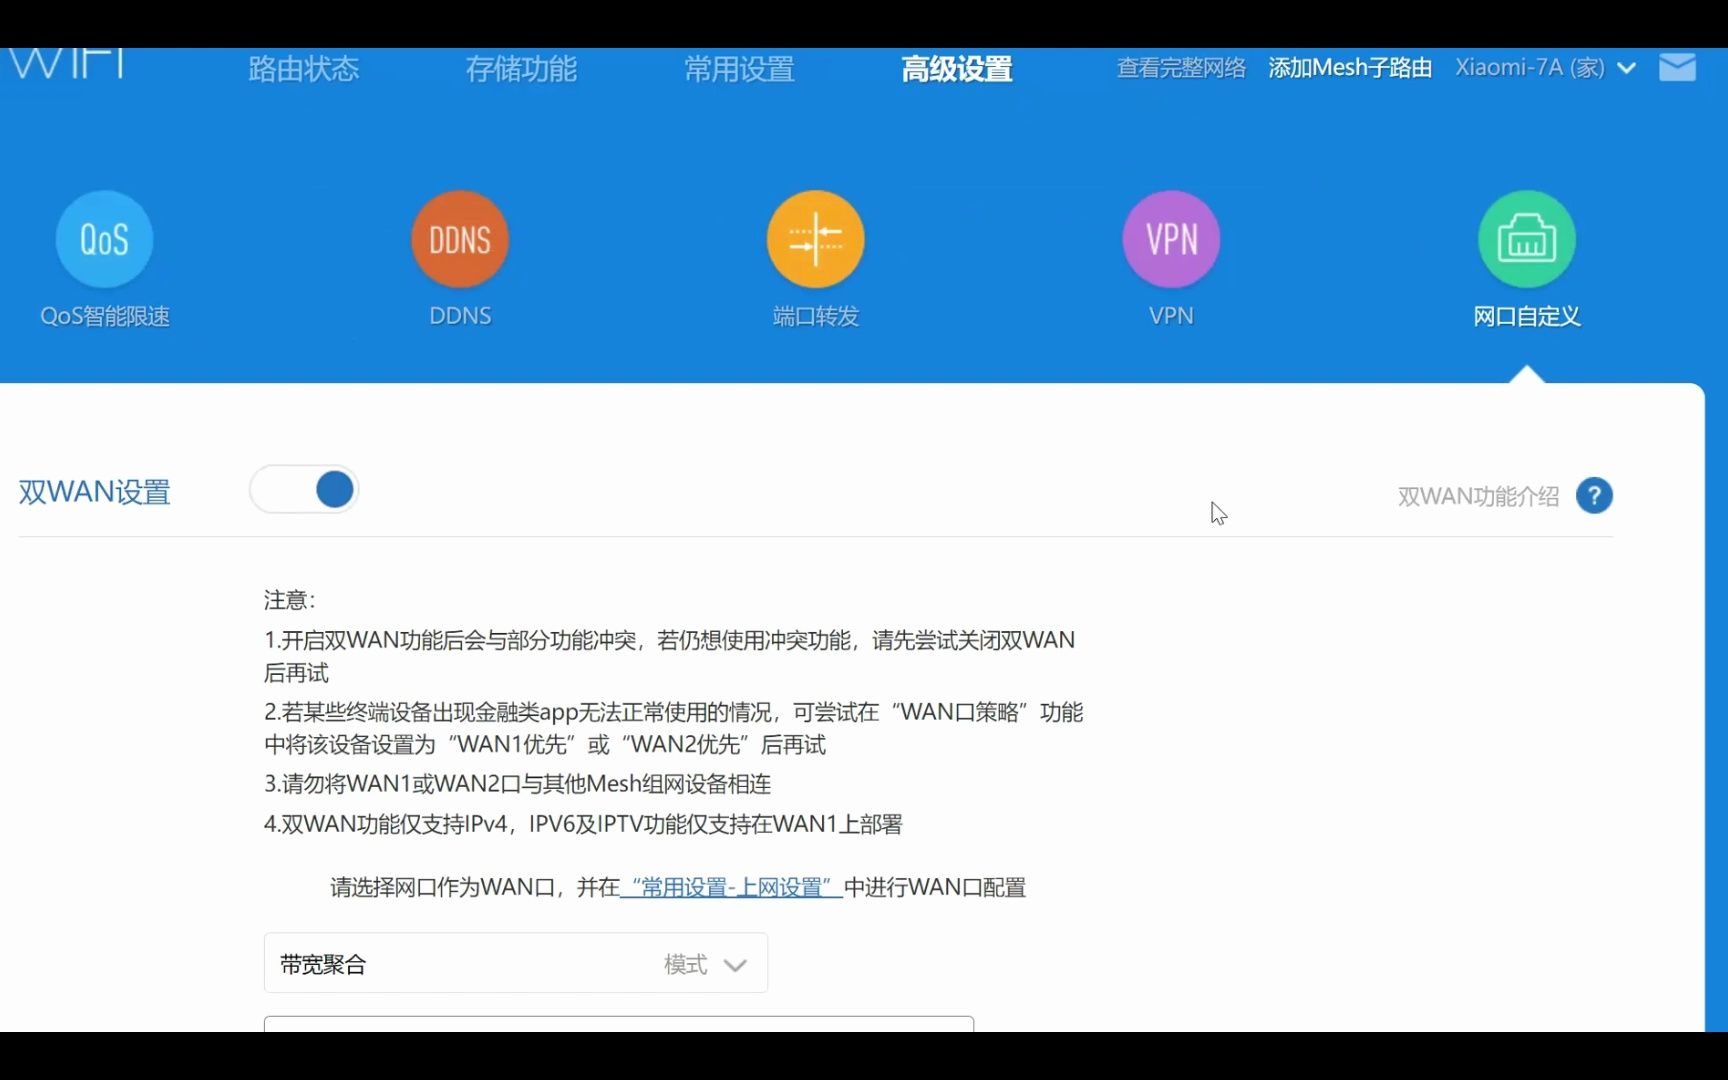
Task: Open the 常用设置 menu
Action: tap(738, 69)
